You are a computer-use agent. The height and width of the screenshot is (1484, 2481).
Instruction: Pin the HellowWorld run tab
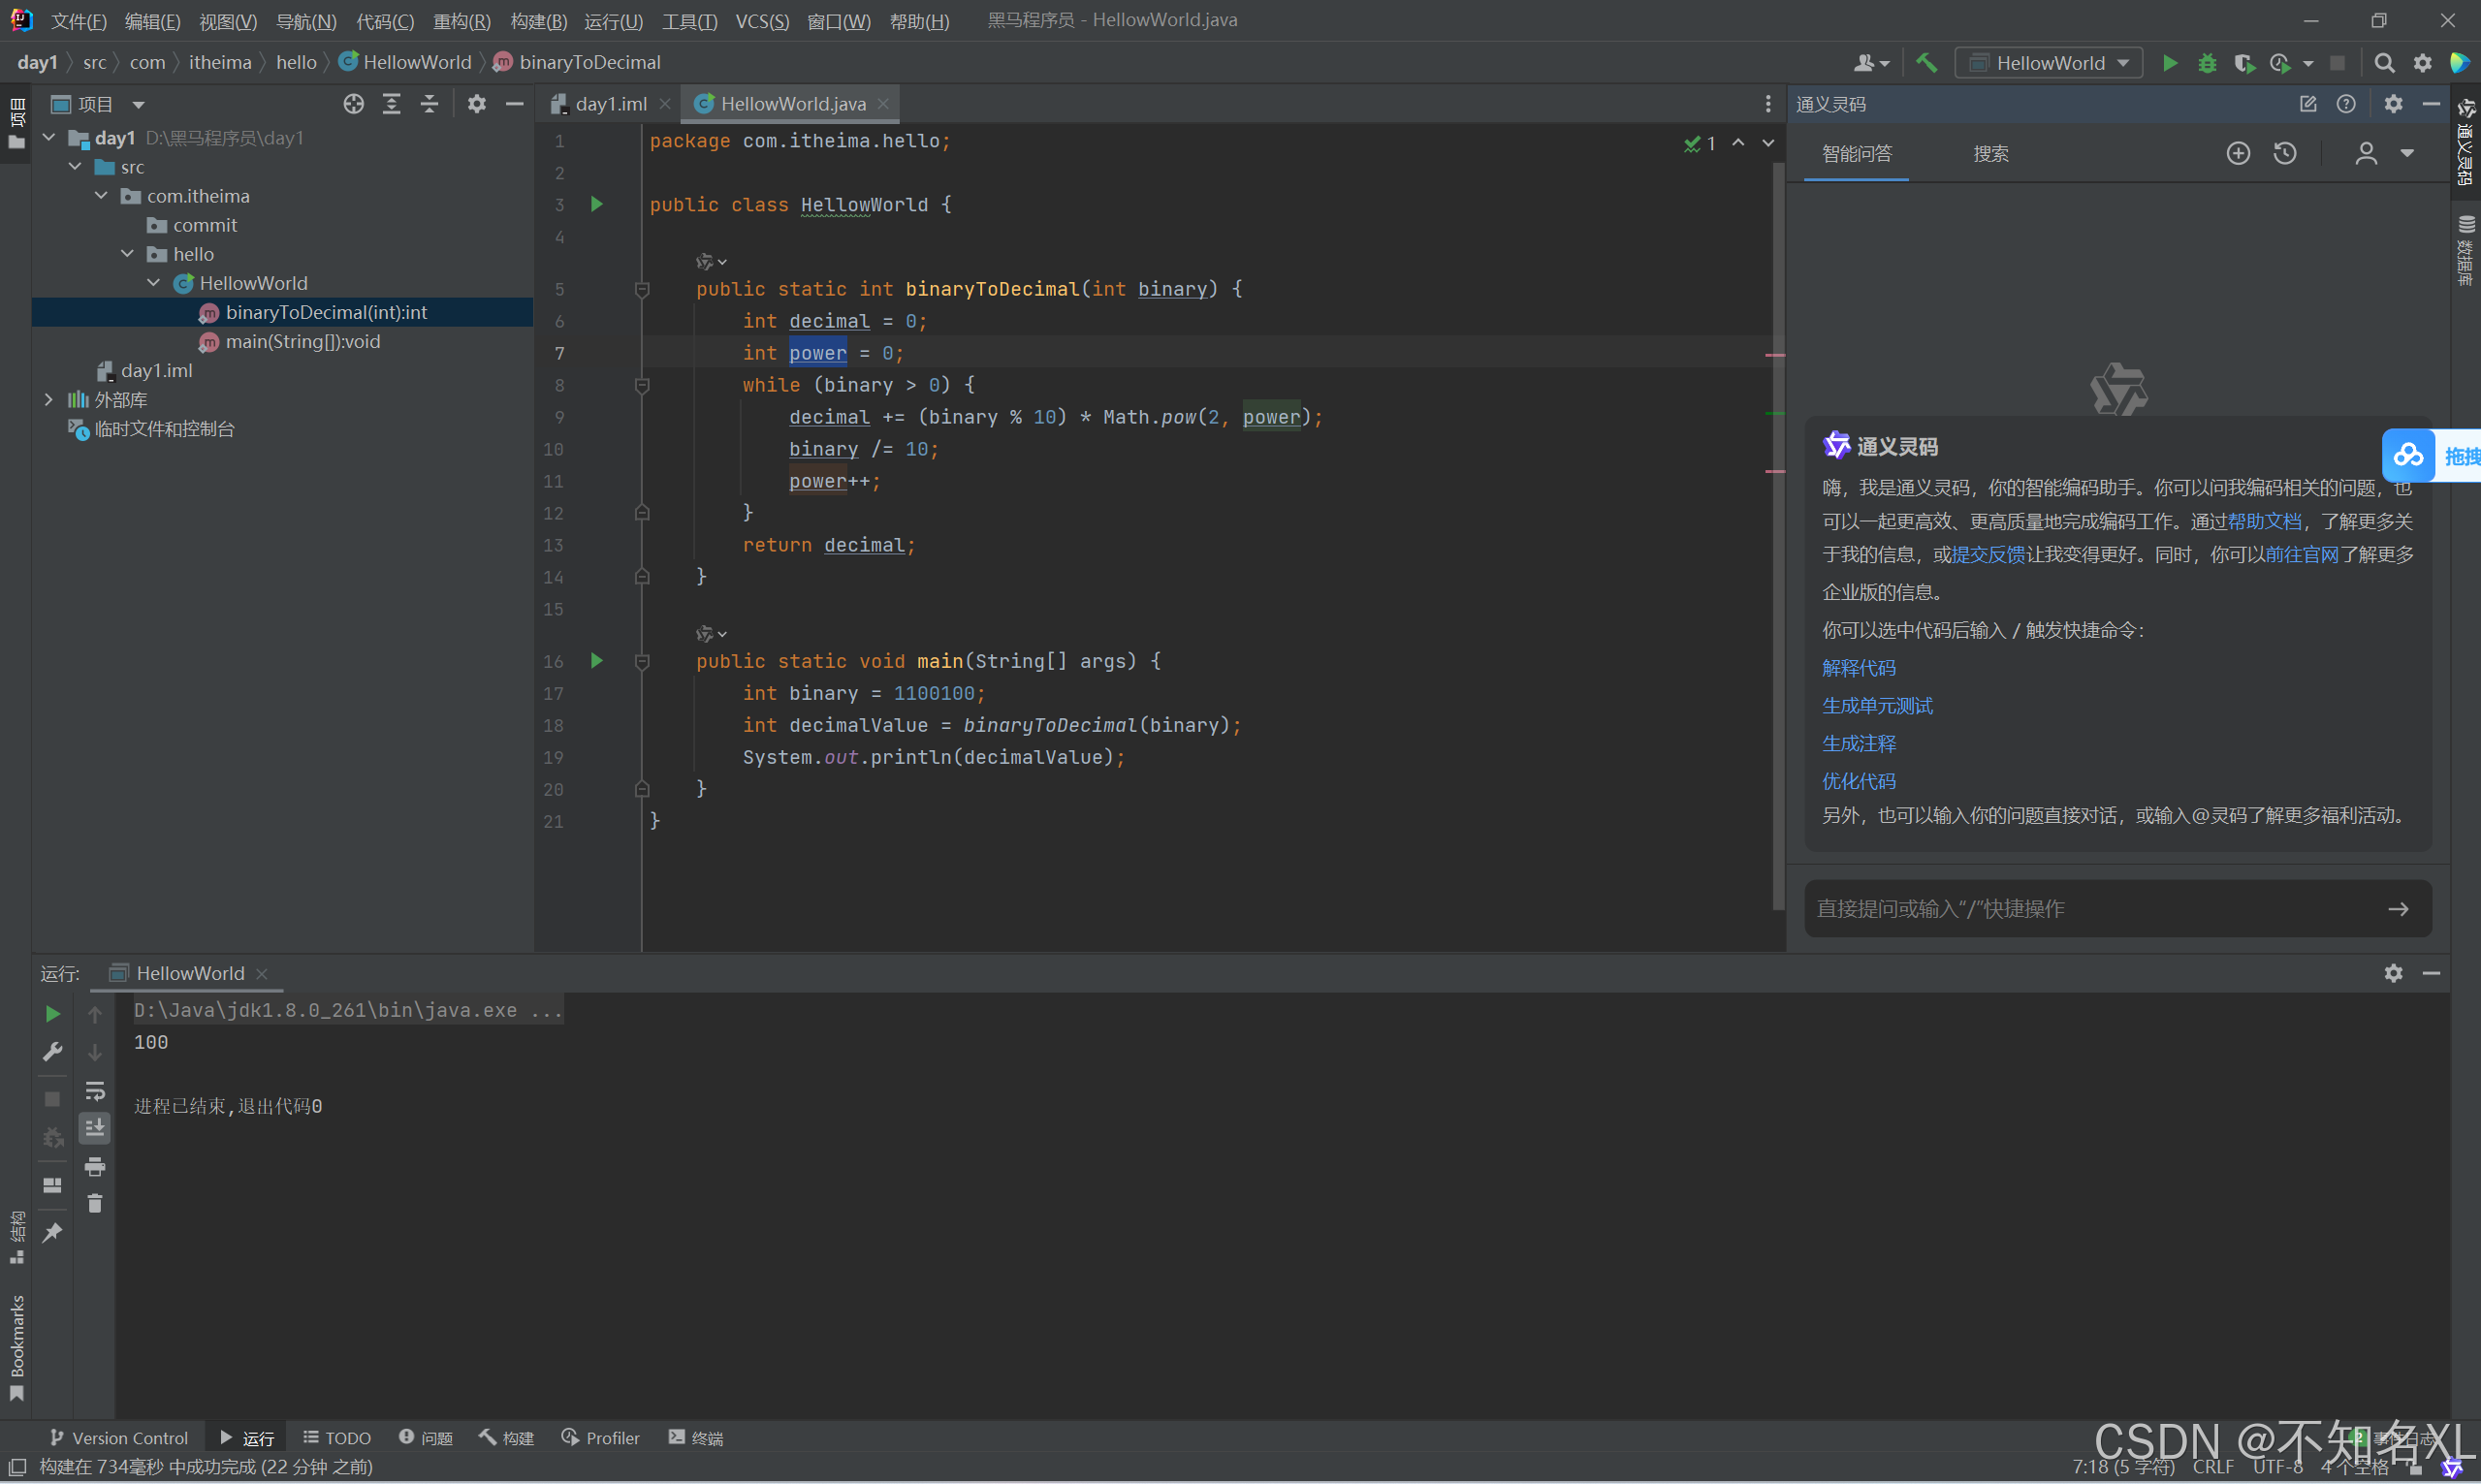[52, 1233]
